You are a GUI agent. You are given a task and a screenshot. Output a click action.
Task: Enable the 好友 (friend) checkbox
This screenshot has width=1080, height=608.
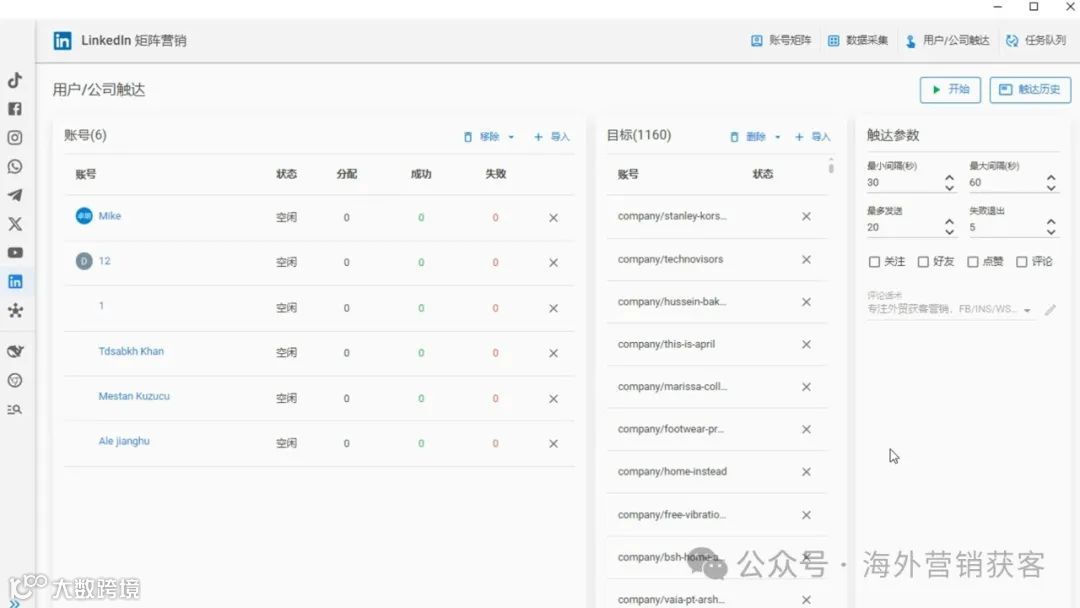[x=923, y=262]
